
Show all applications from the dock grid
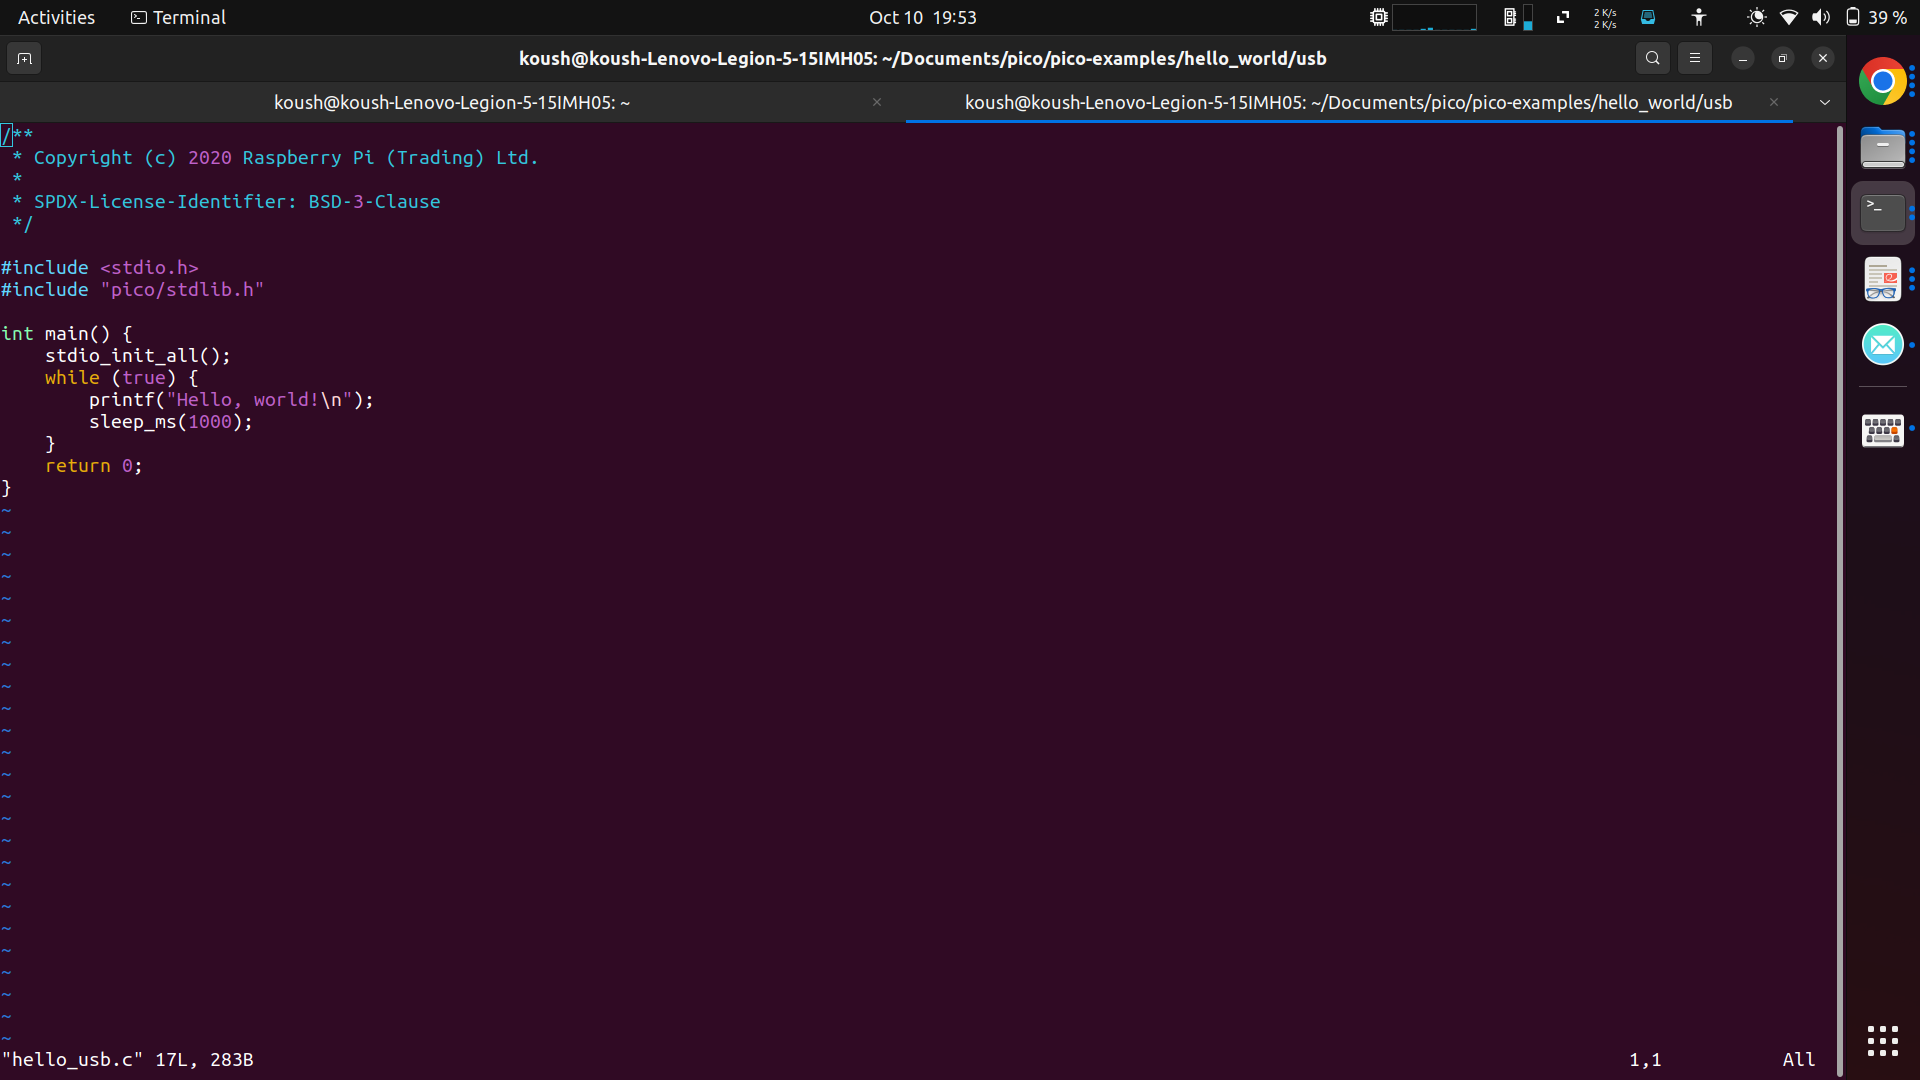[1883, 1041]
